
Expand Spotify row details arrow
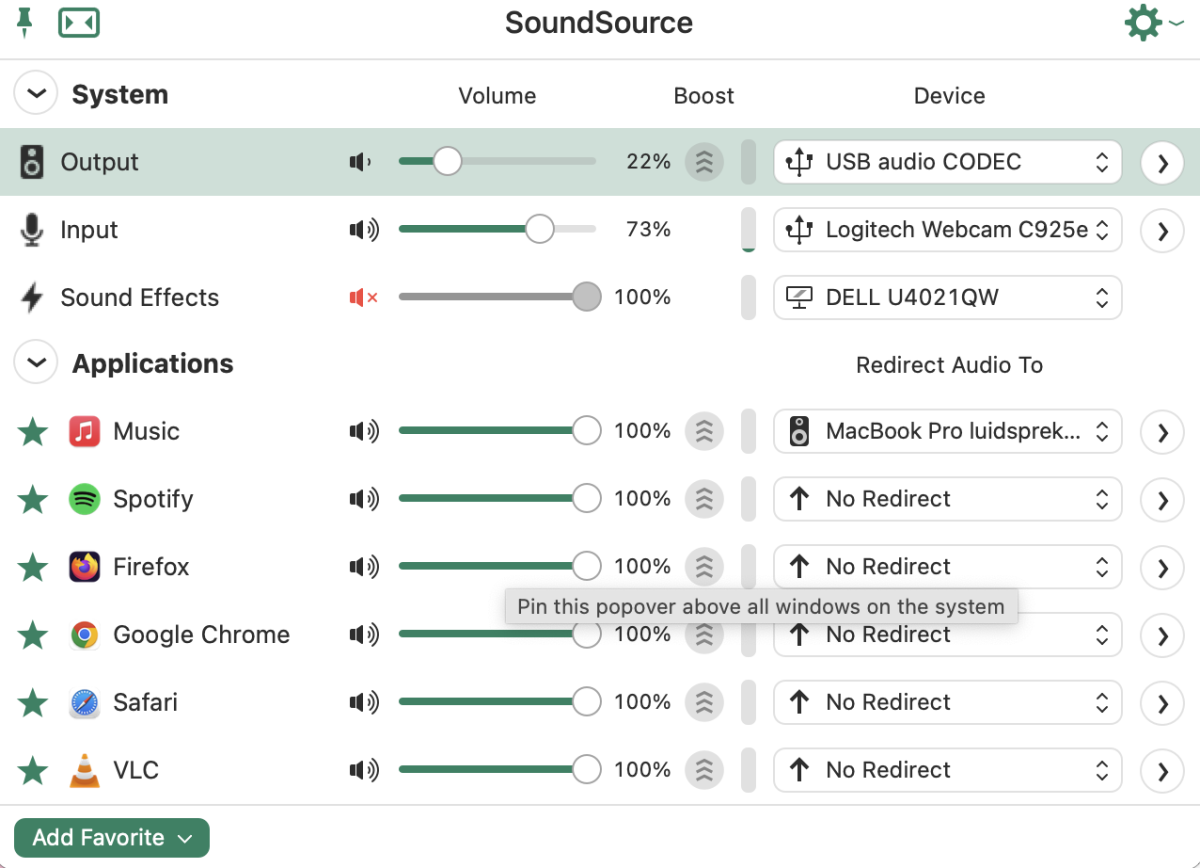(x=1162, y=499)
